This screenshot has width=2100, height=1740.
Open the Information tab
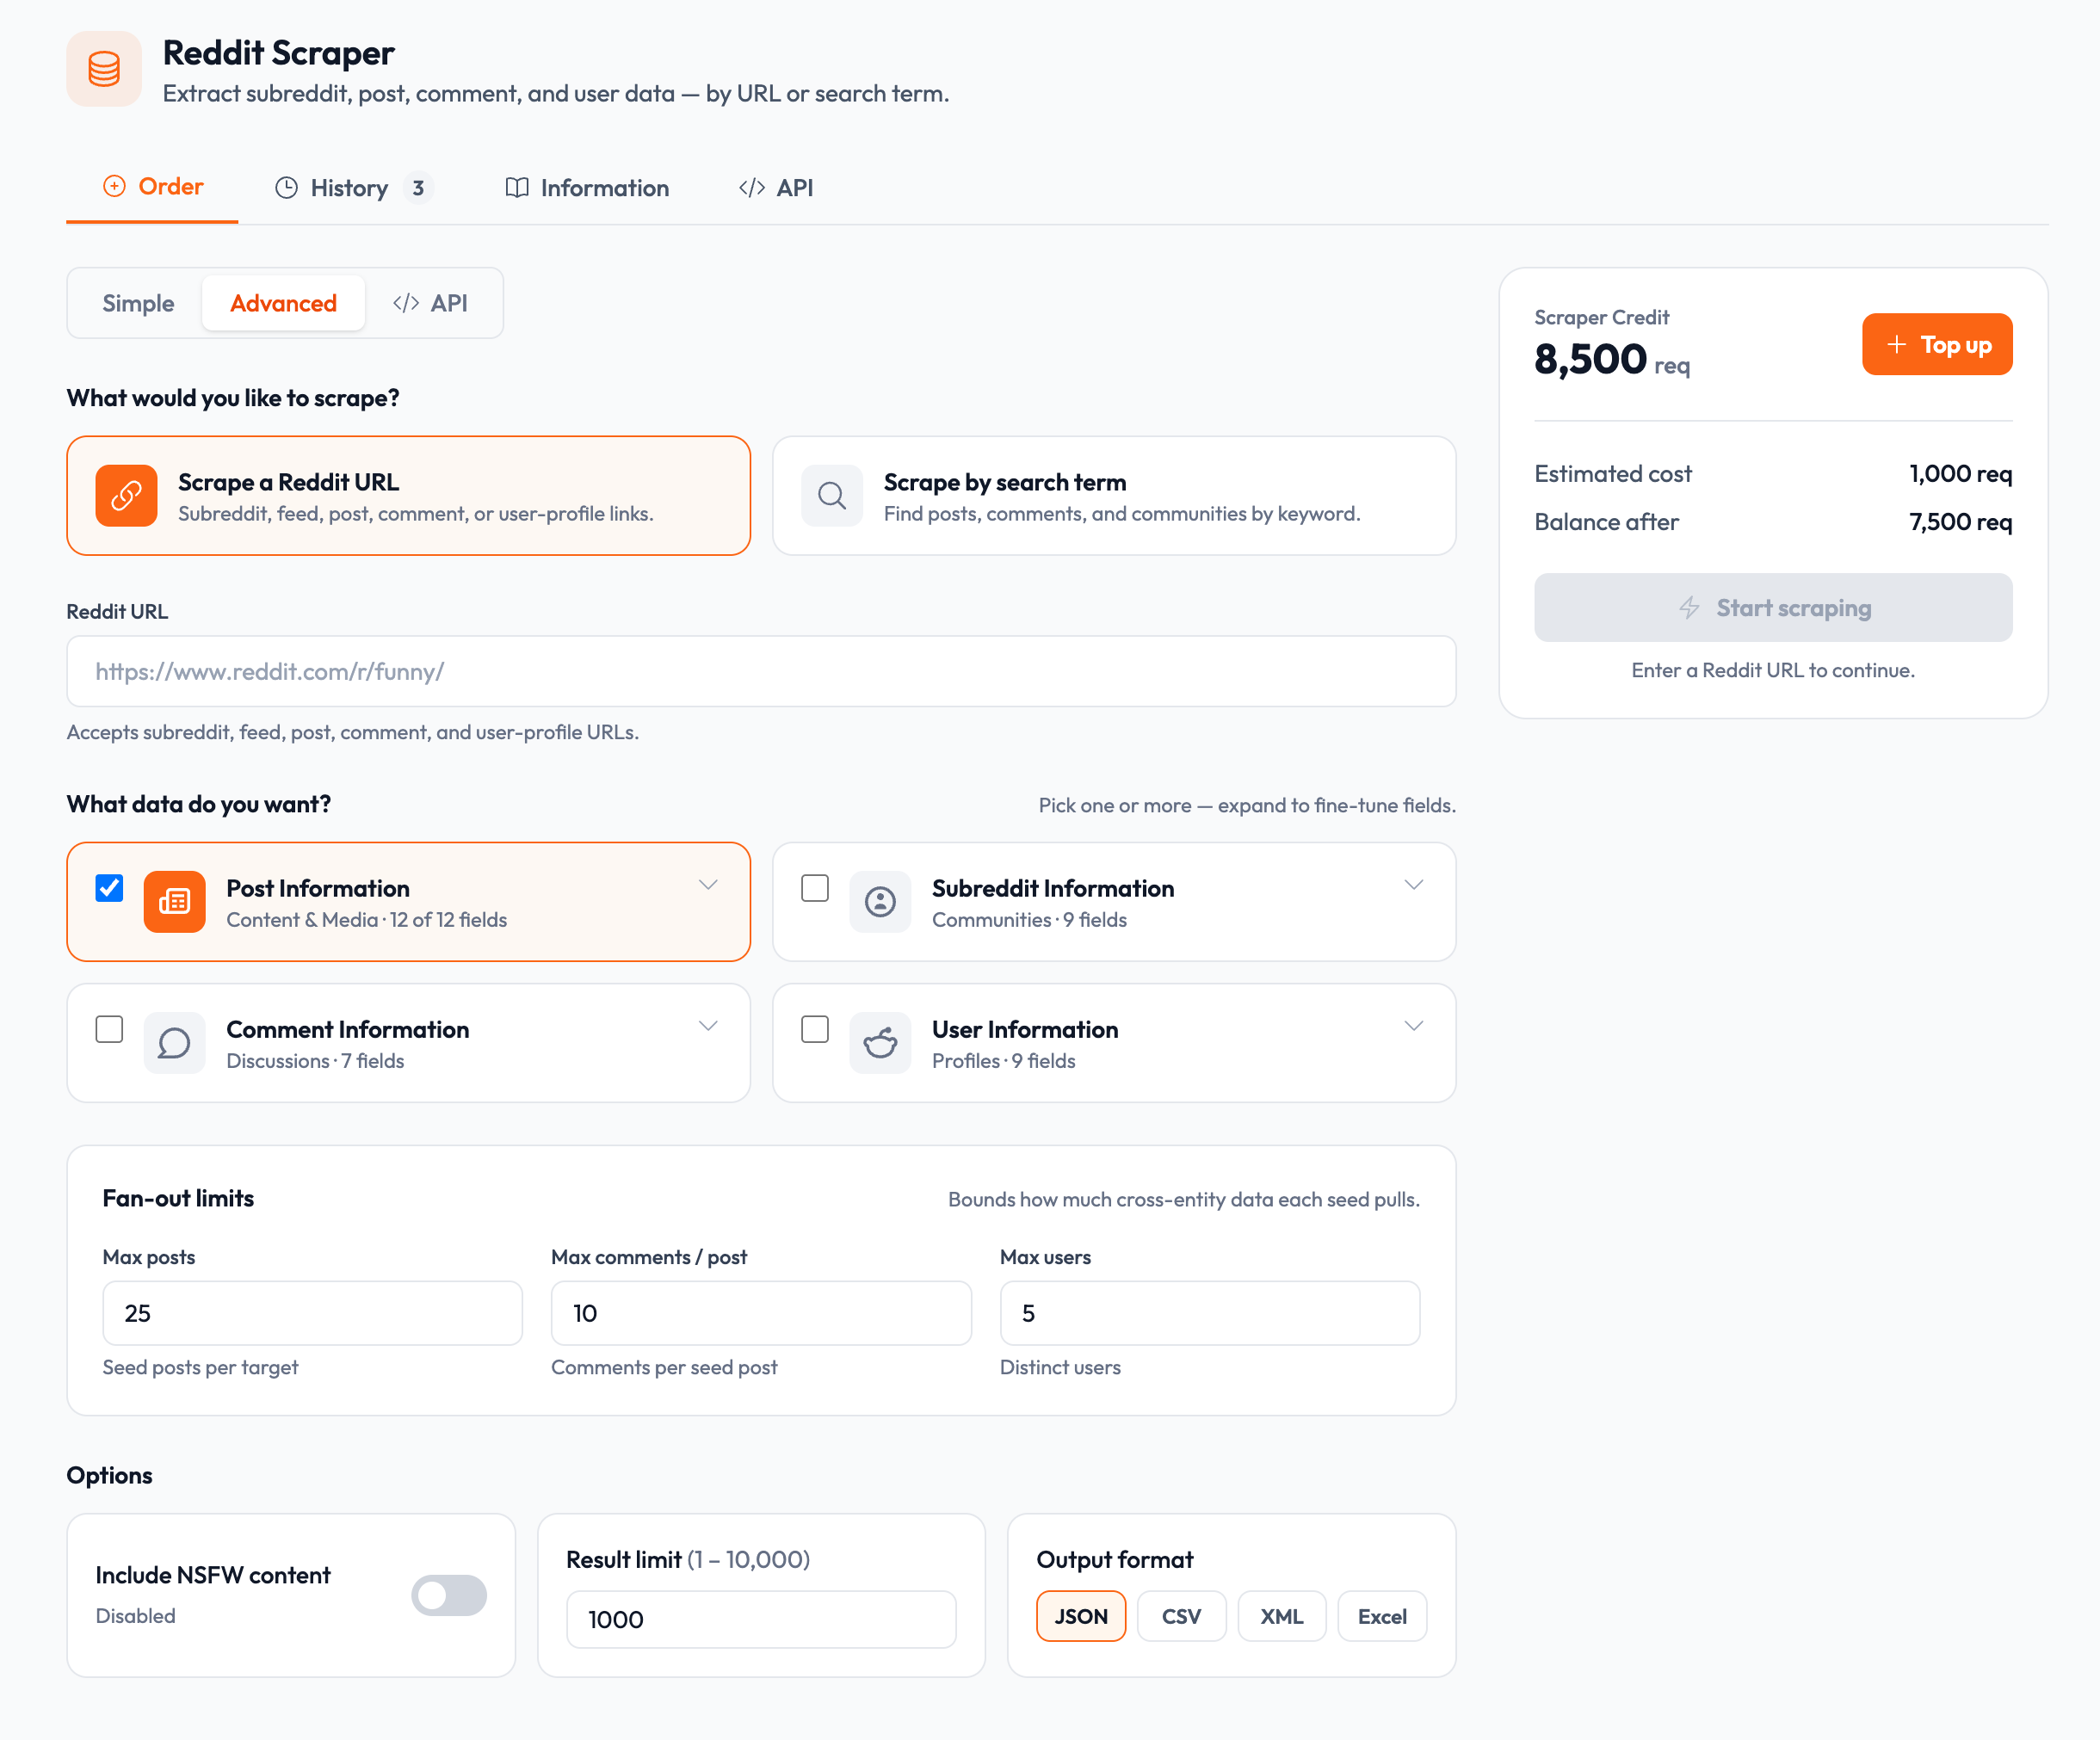587,188
